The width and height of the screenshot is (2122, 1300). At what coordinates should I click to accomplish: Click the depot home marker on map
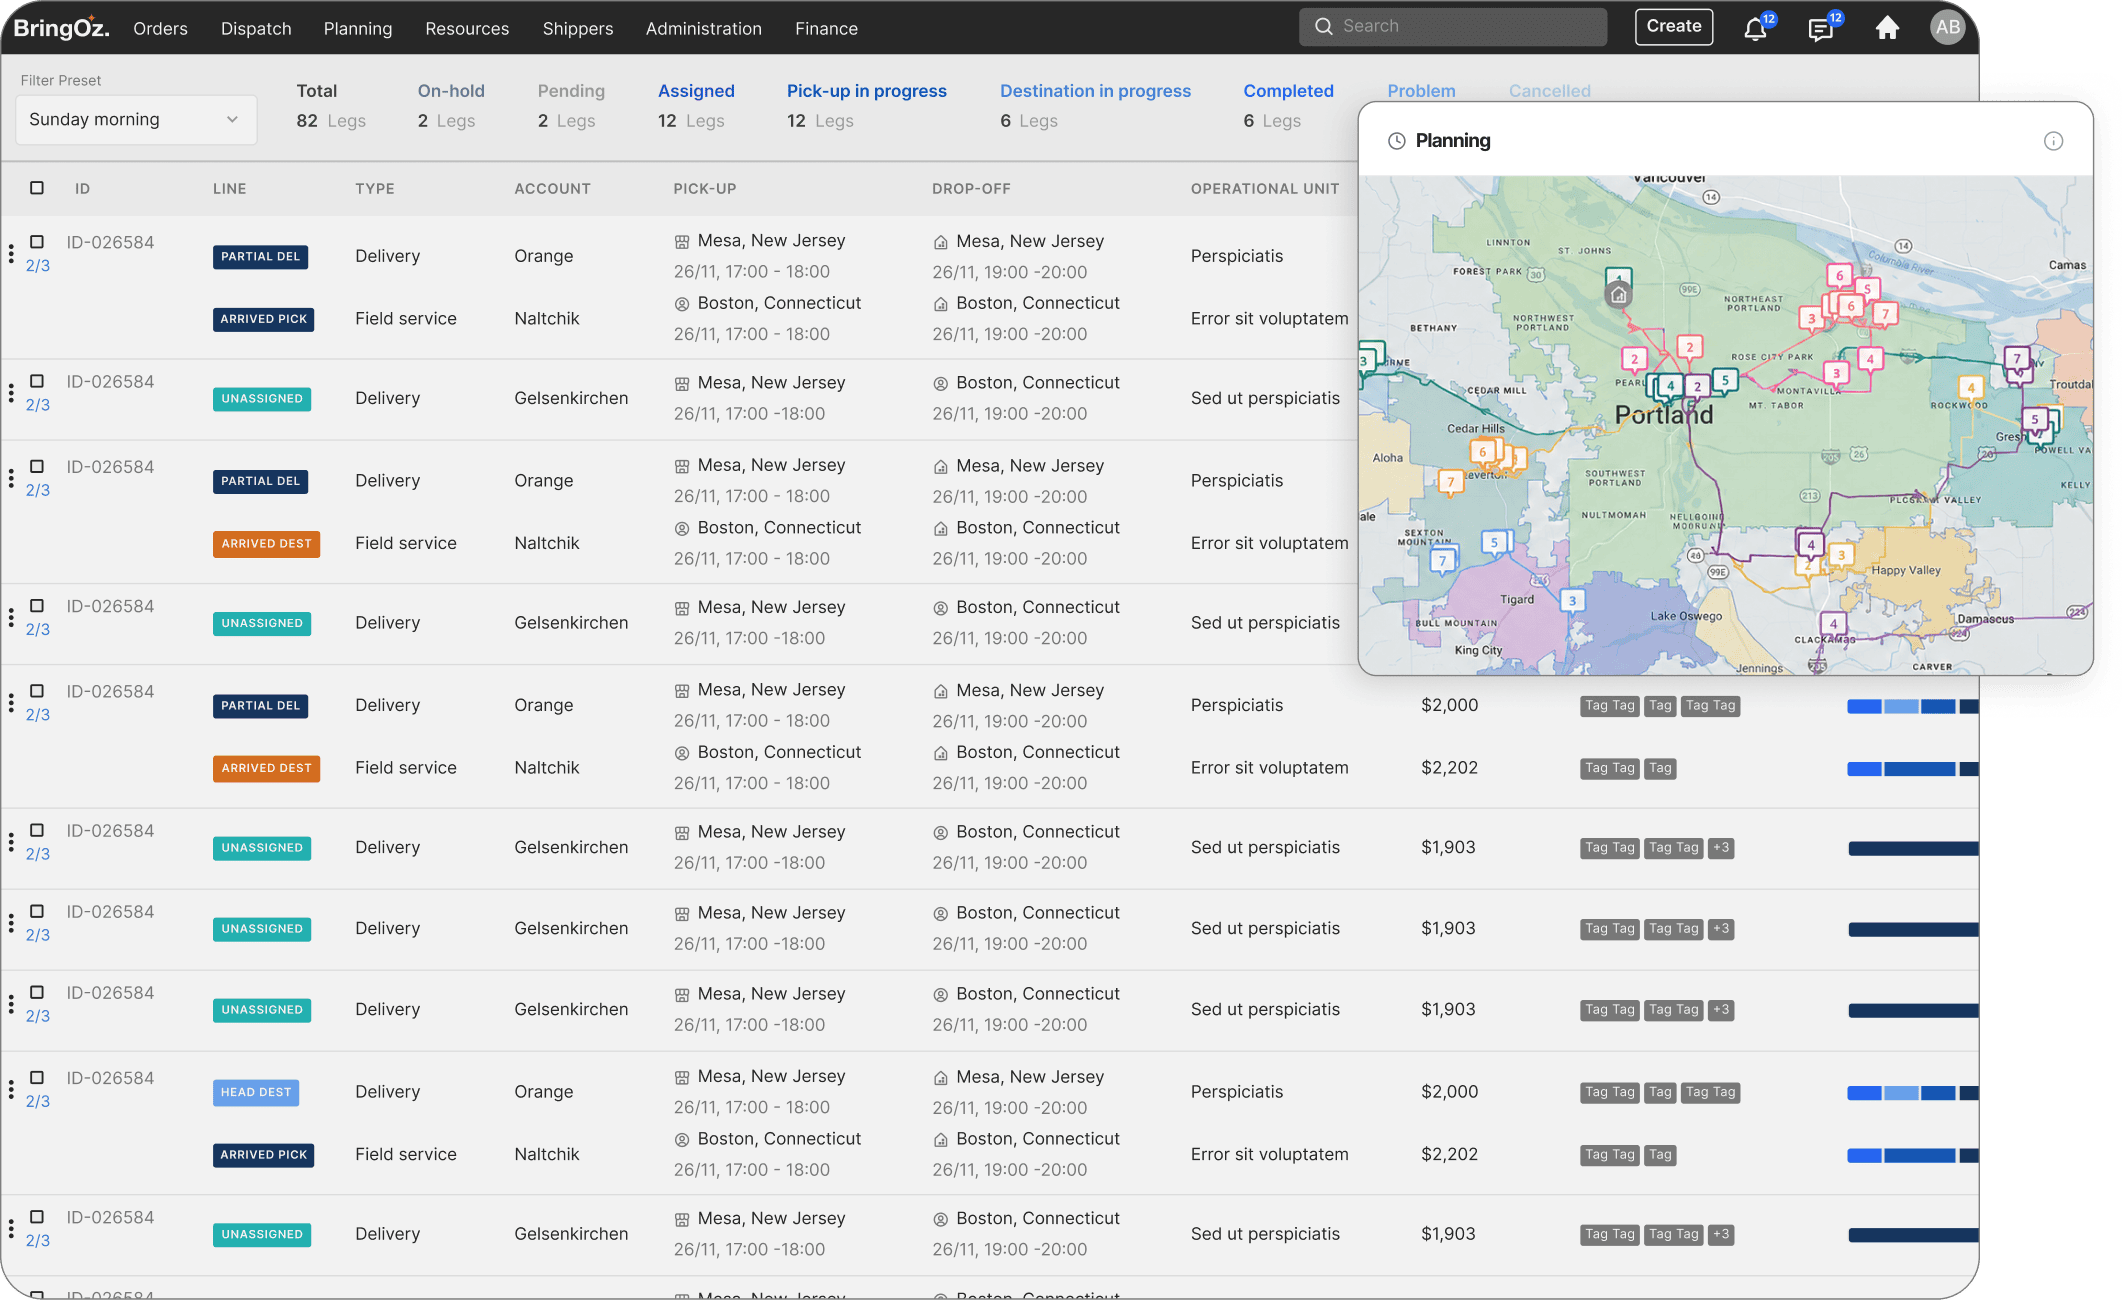click(1618, 294)
